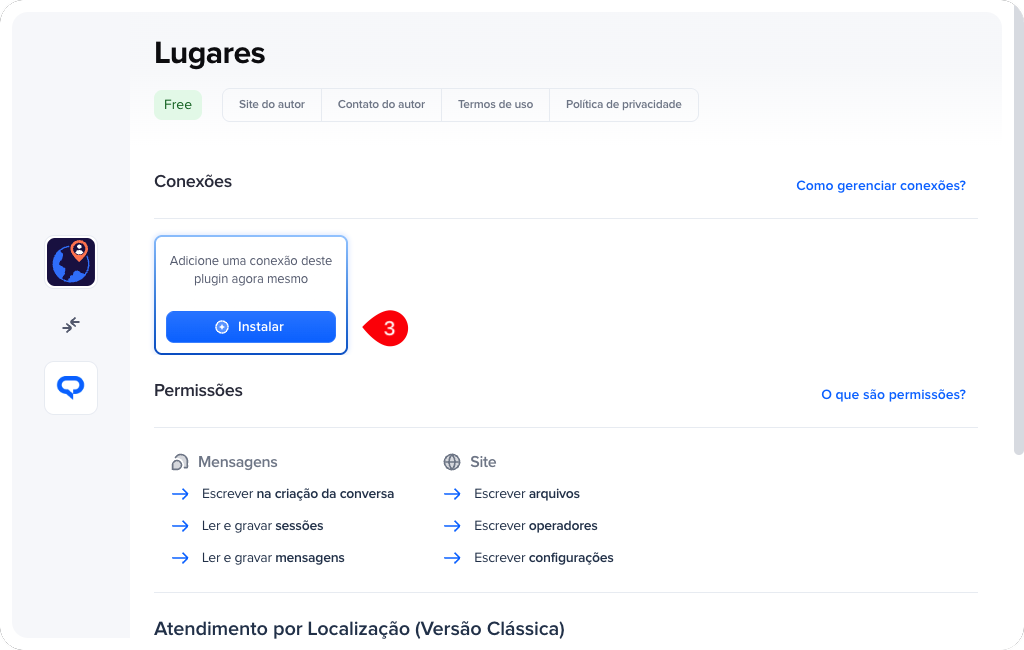Click arrow beside Escrever configurações
This screenshot has height=650, width=1024.
pos(453,558)
